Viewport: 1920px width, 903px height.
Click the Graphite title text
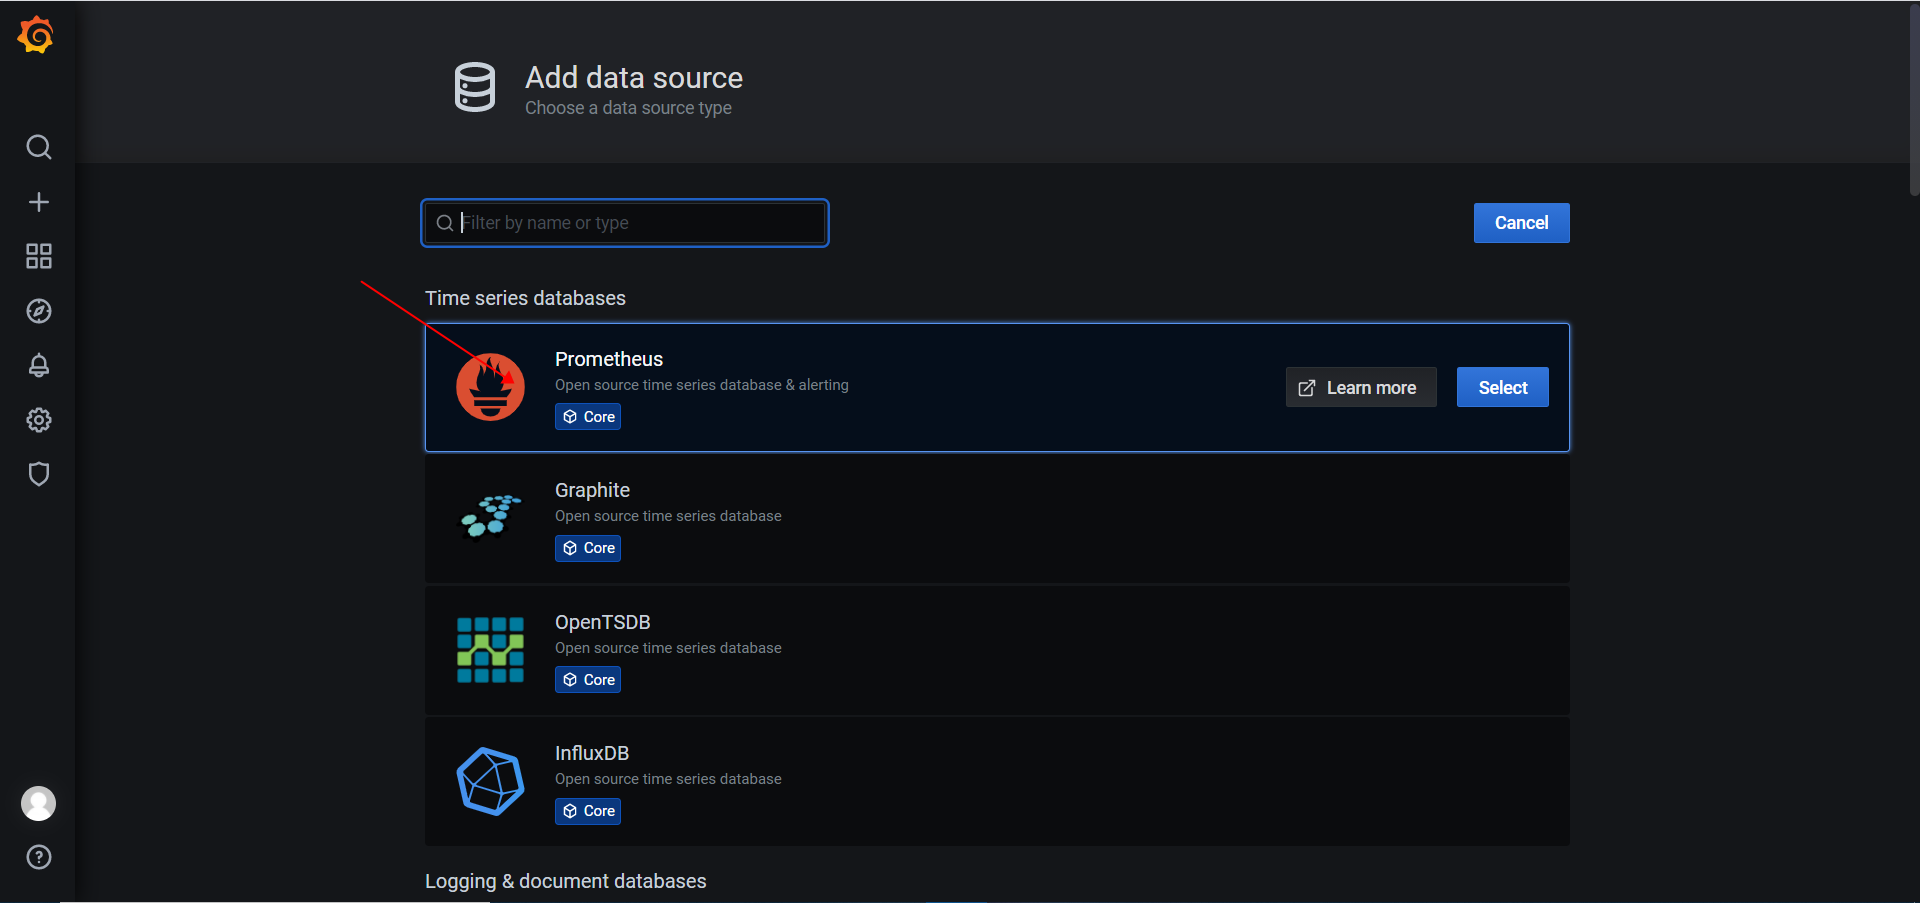[x=592, y=490]
